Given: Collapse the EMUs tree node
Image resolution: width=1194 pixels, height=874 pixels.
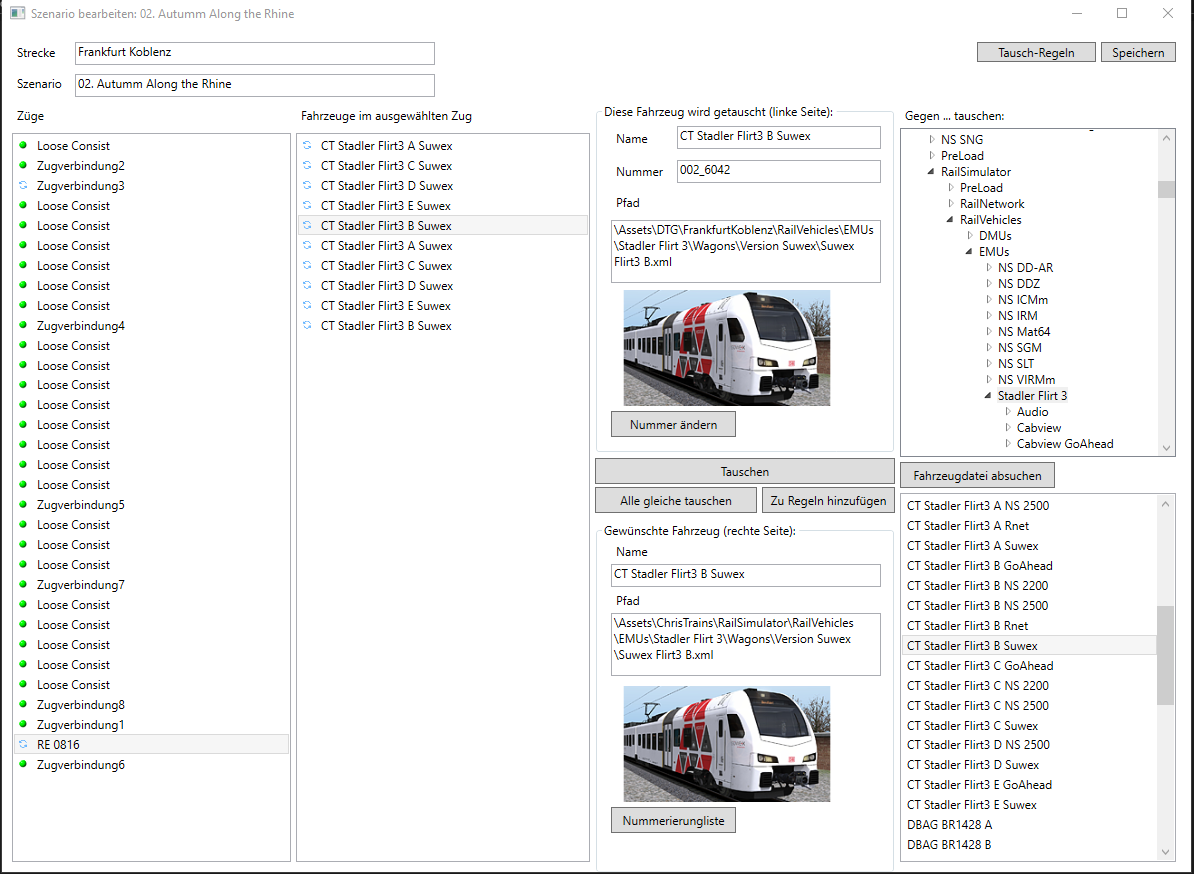Looking at the screenshot, I should coord(969,252).
